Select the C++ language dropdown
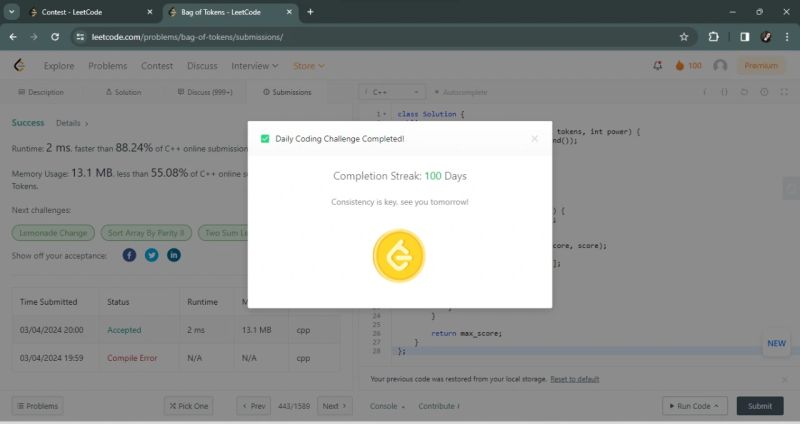This screenshot has width=800, height=424. [x=392, y=92]
